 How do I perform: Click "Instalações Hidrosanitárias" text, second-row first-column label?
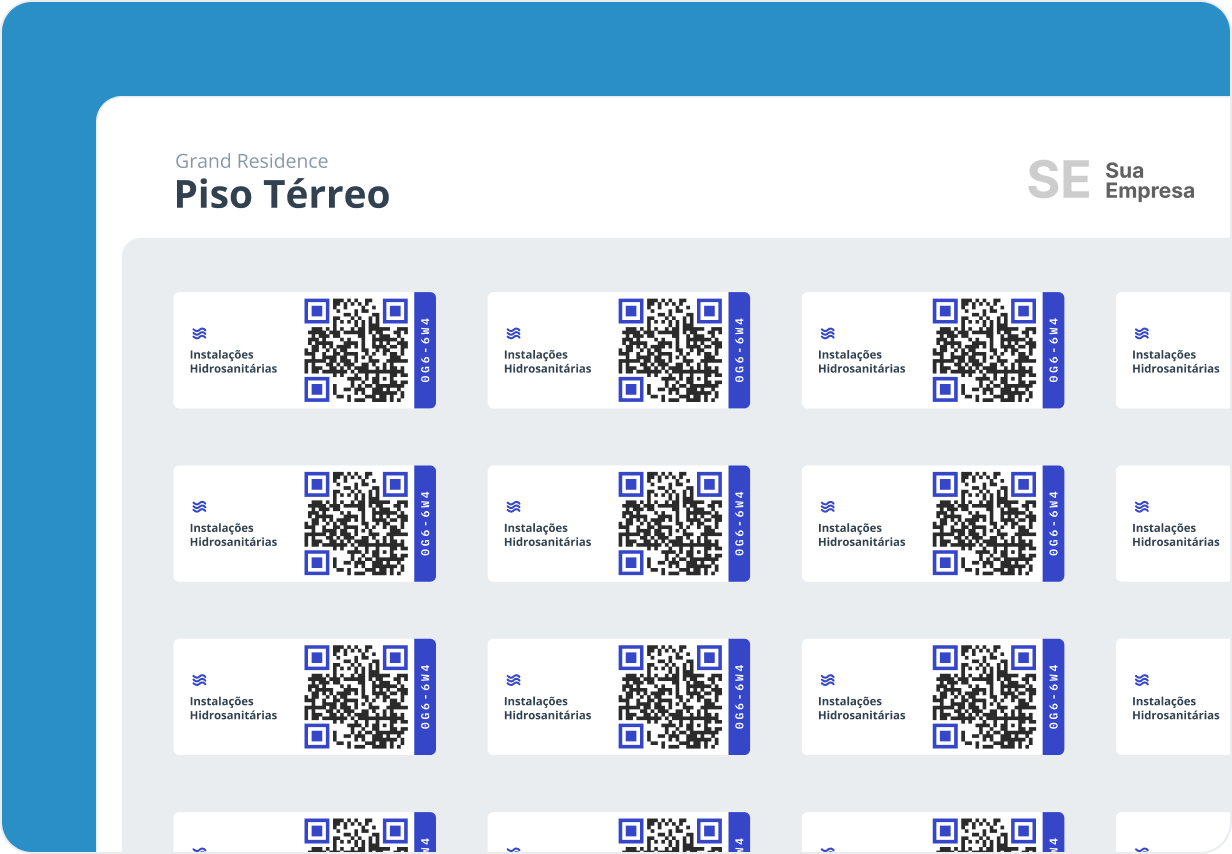[x=234, y=535]
